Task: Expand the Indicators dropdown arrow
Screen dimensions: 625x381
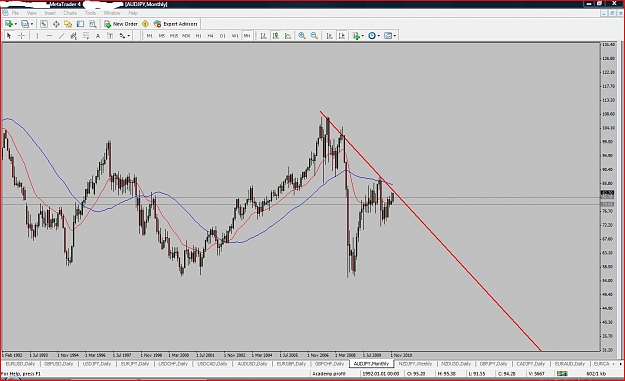Action: (363, 36)
